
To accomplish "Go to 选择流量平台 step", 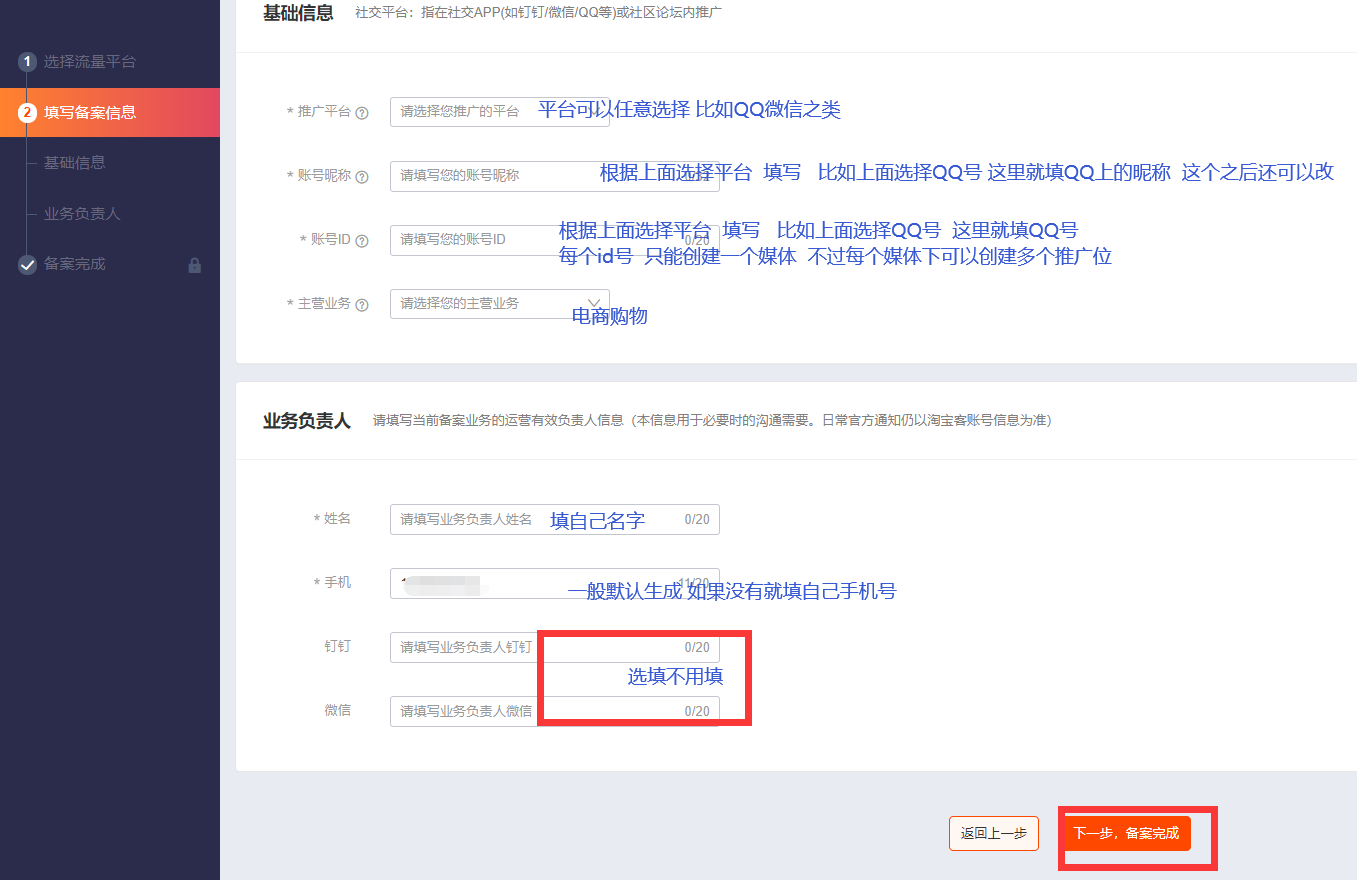I will point(89,62).
